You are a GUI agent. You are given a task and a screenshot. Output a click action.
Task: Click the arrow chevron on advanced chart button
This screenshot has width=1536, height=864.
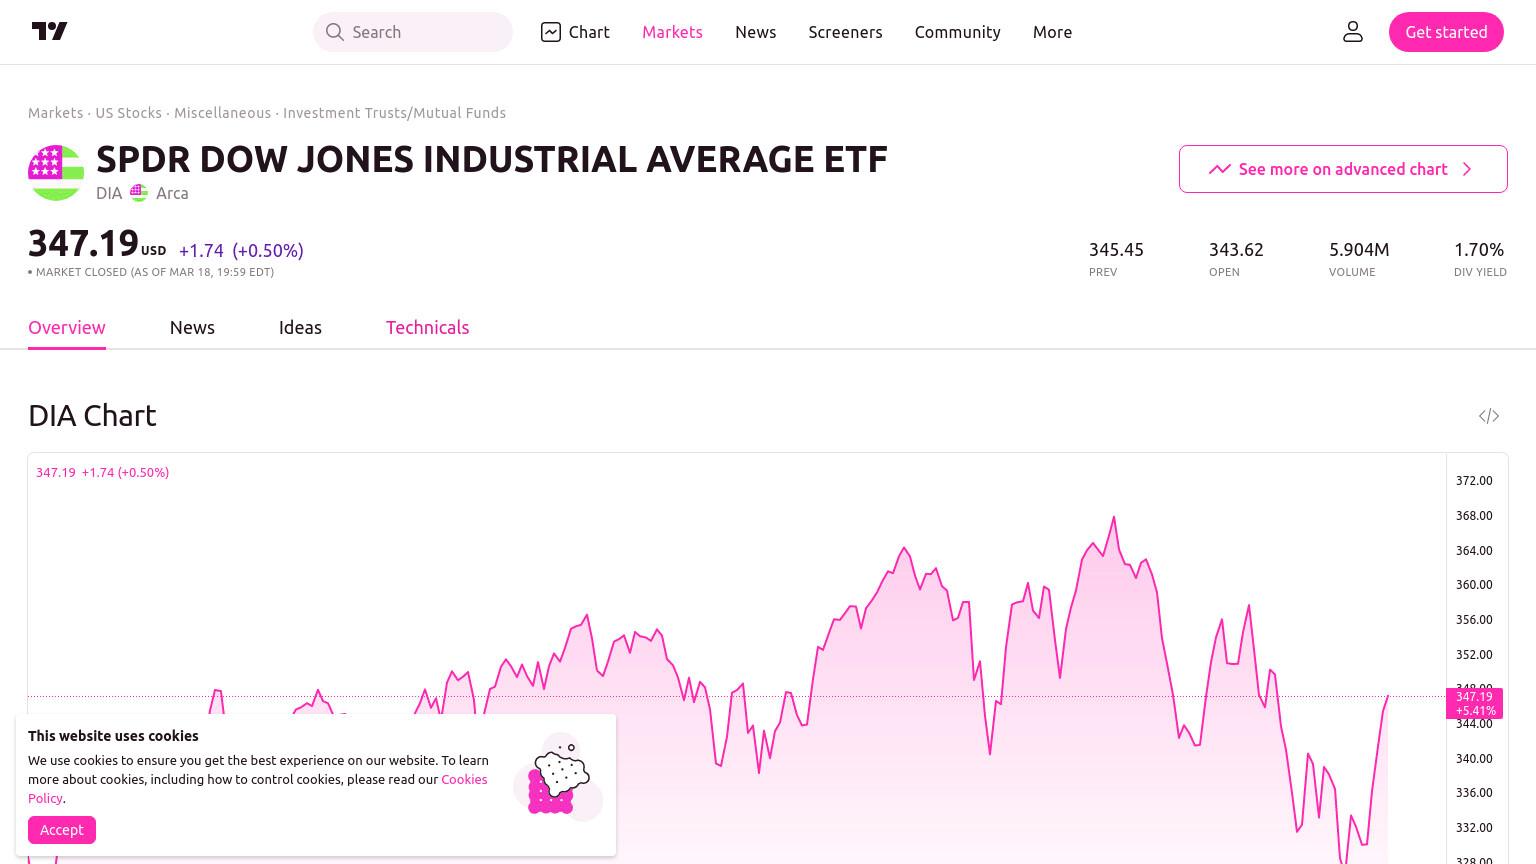point(1467,169)
